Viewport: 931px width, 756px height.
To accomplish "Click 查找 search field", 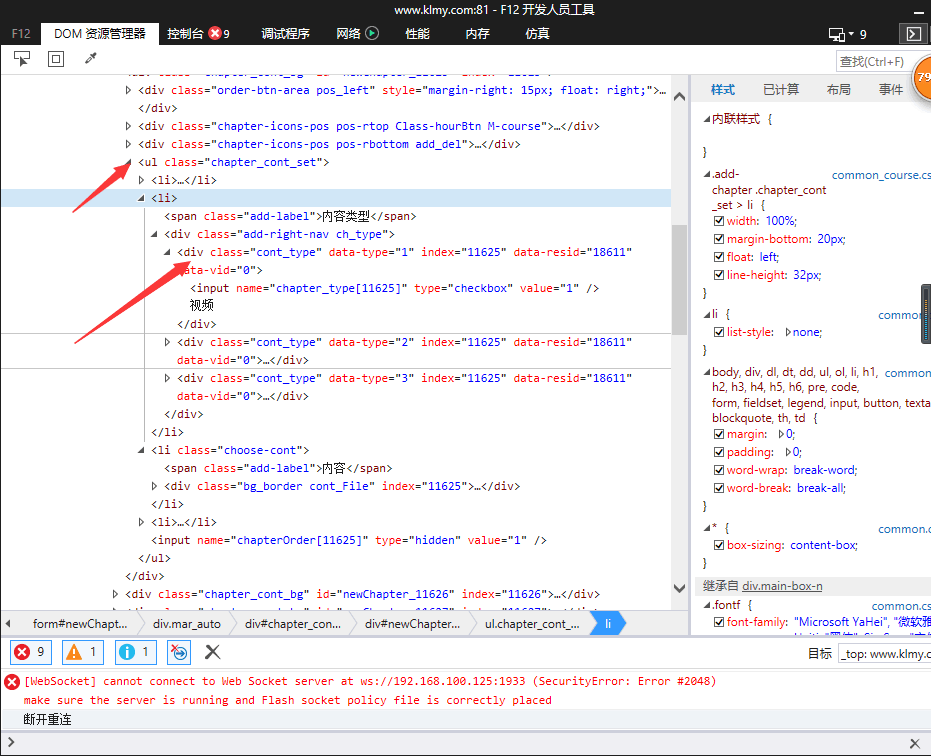I will (x=874, y=61).
